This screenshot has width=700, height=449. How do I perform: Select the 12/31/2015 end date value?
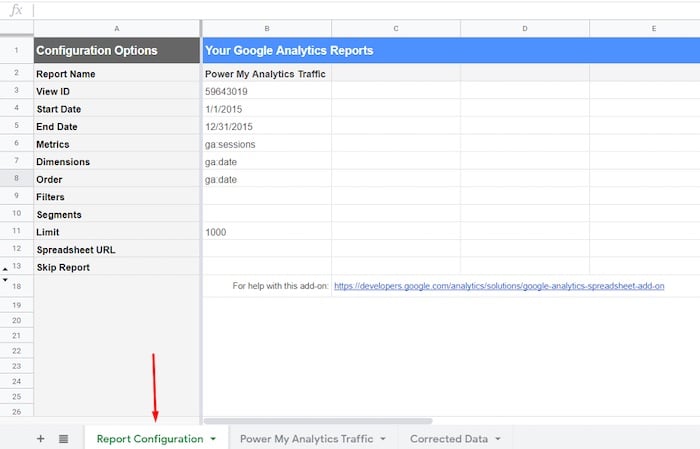click(x=267, y=126)
